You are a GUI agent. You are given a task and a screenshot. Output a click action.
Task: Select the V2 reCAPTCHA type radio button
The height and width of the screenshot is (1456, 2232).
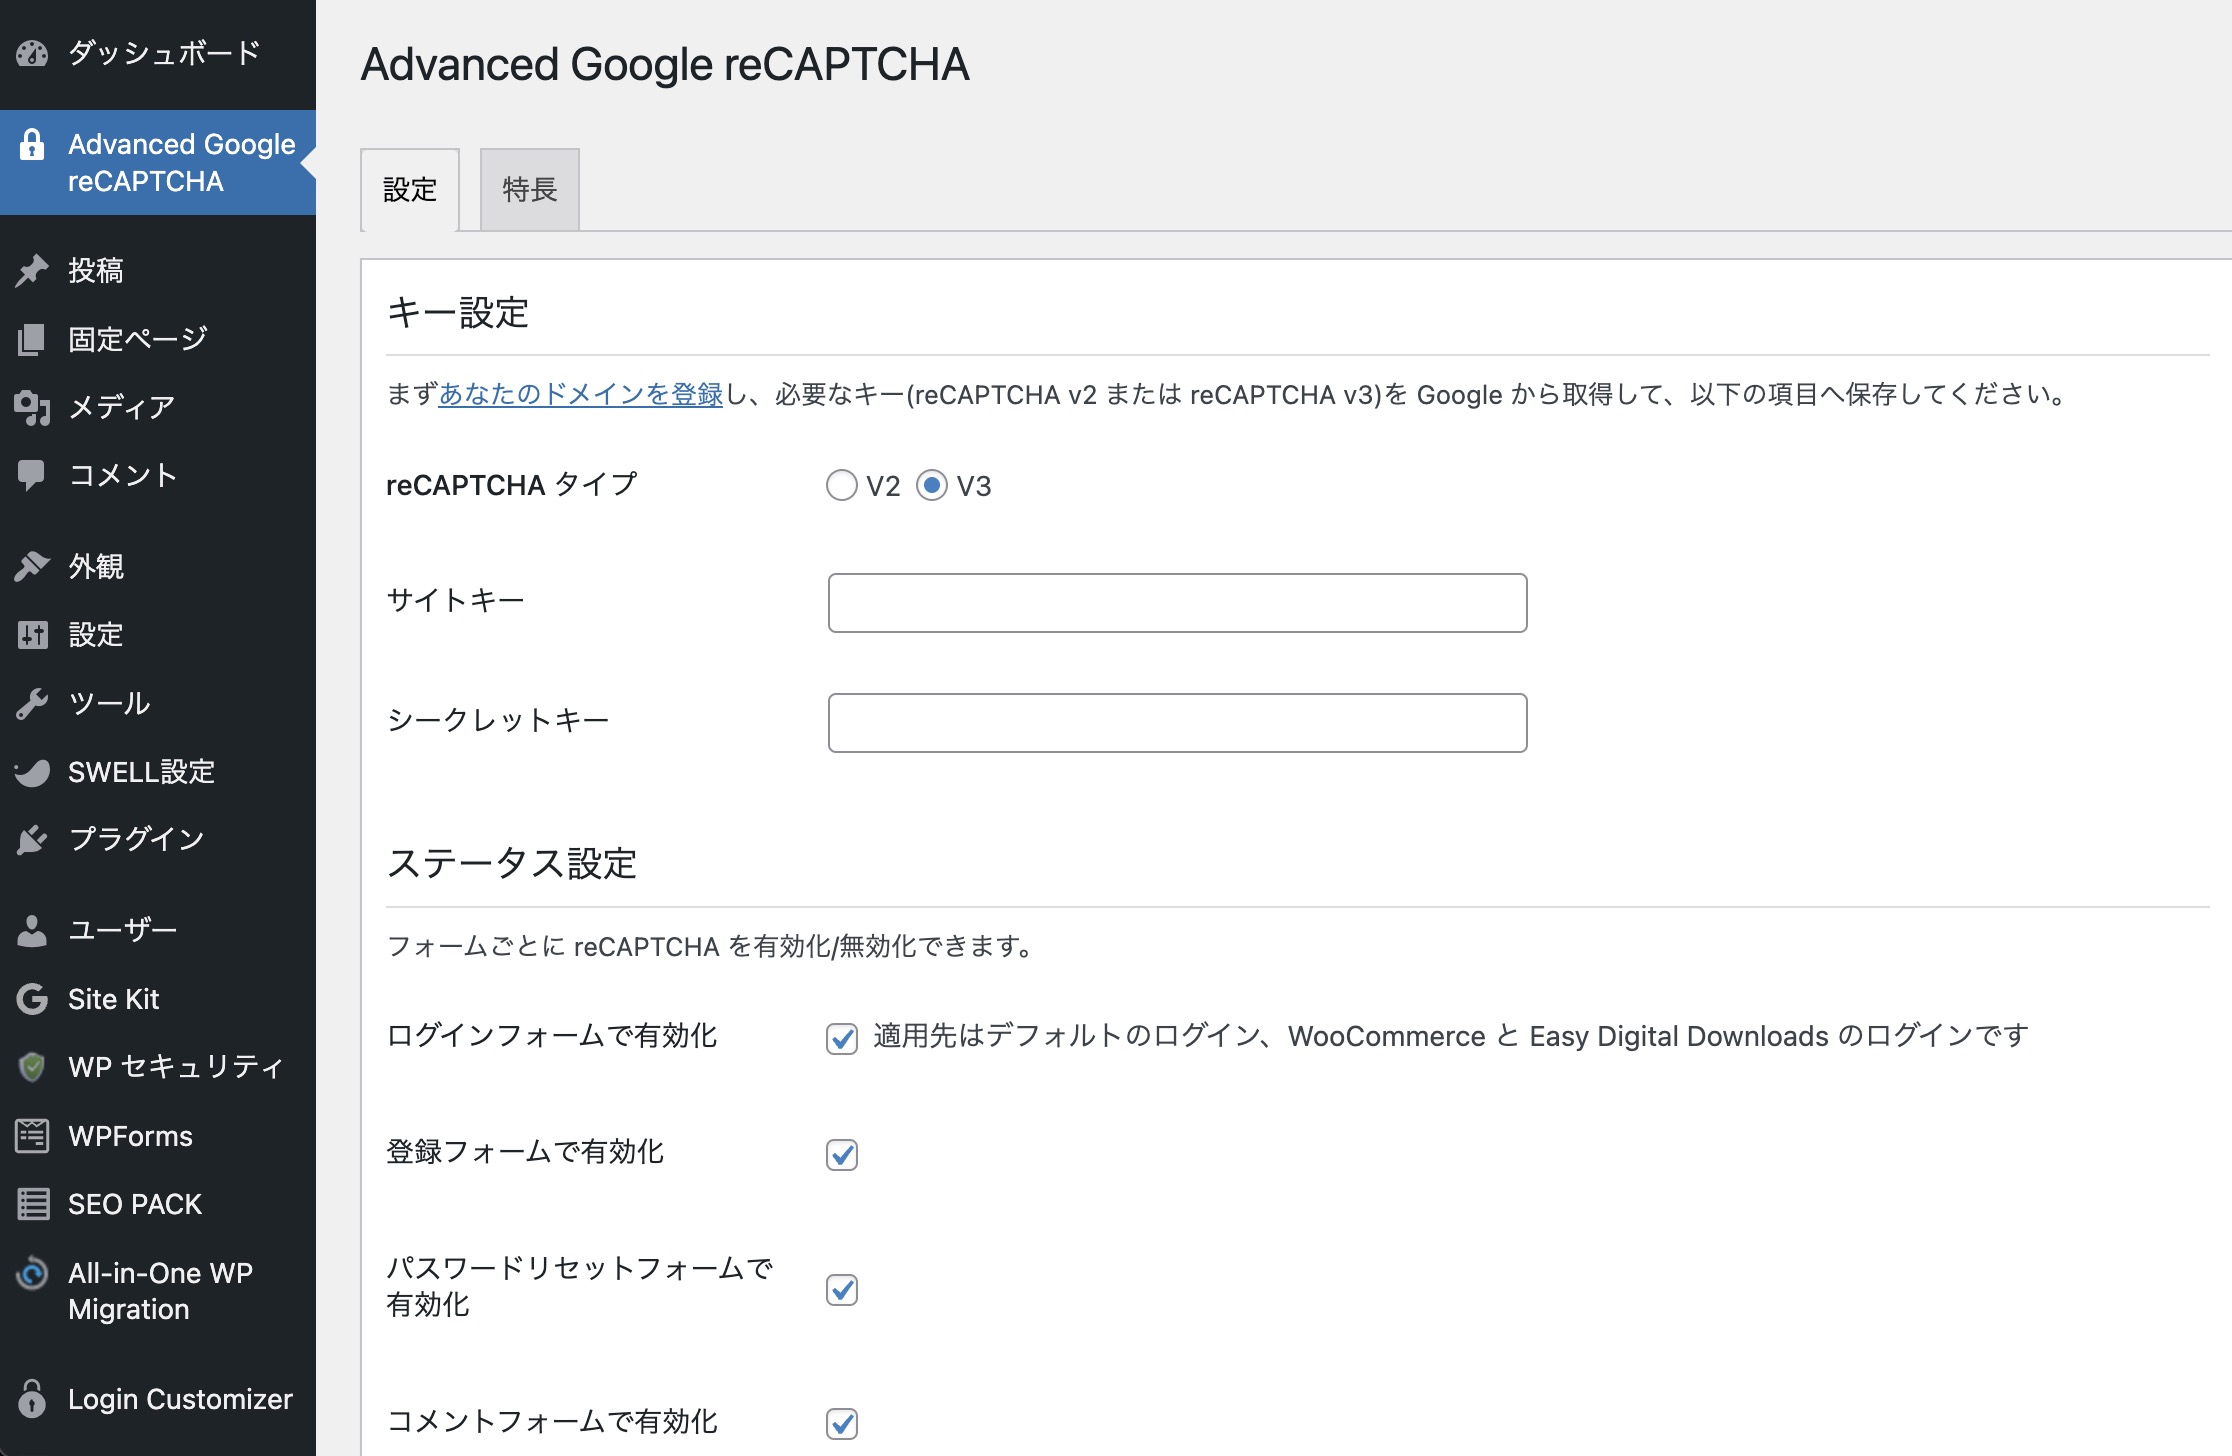[842, 486]
